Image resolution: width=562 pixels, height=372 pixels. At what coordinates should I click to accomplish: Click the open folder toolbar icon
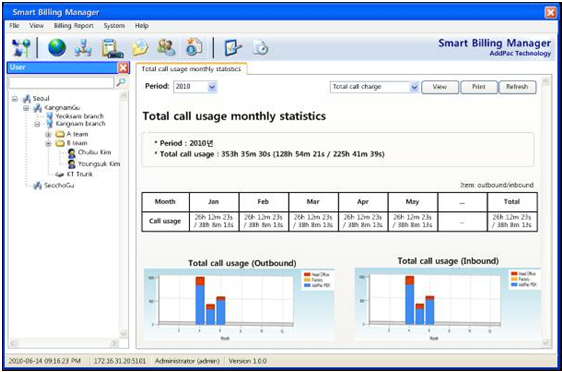(140, 48)
